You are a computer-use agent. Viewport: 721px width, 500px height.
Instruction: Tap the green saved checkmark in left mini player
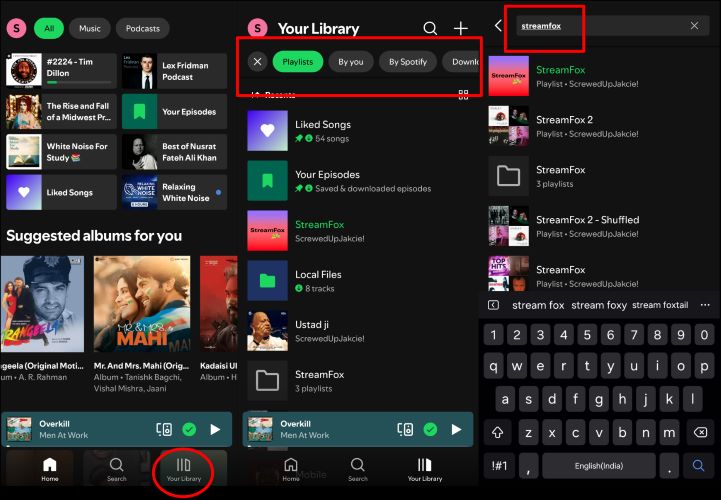point(189,430)
